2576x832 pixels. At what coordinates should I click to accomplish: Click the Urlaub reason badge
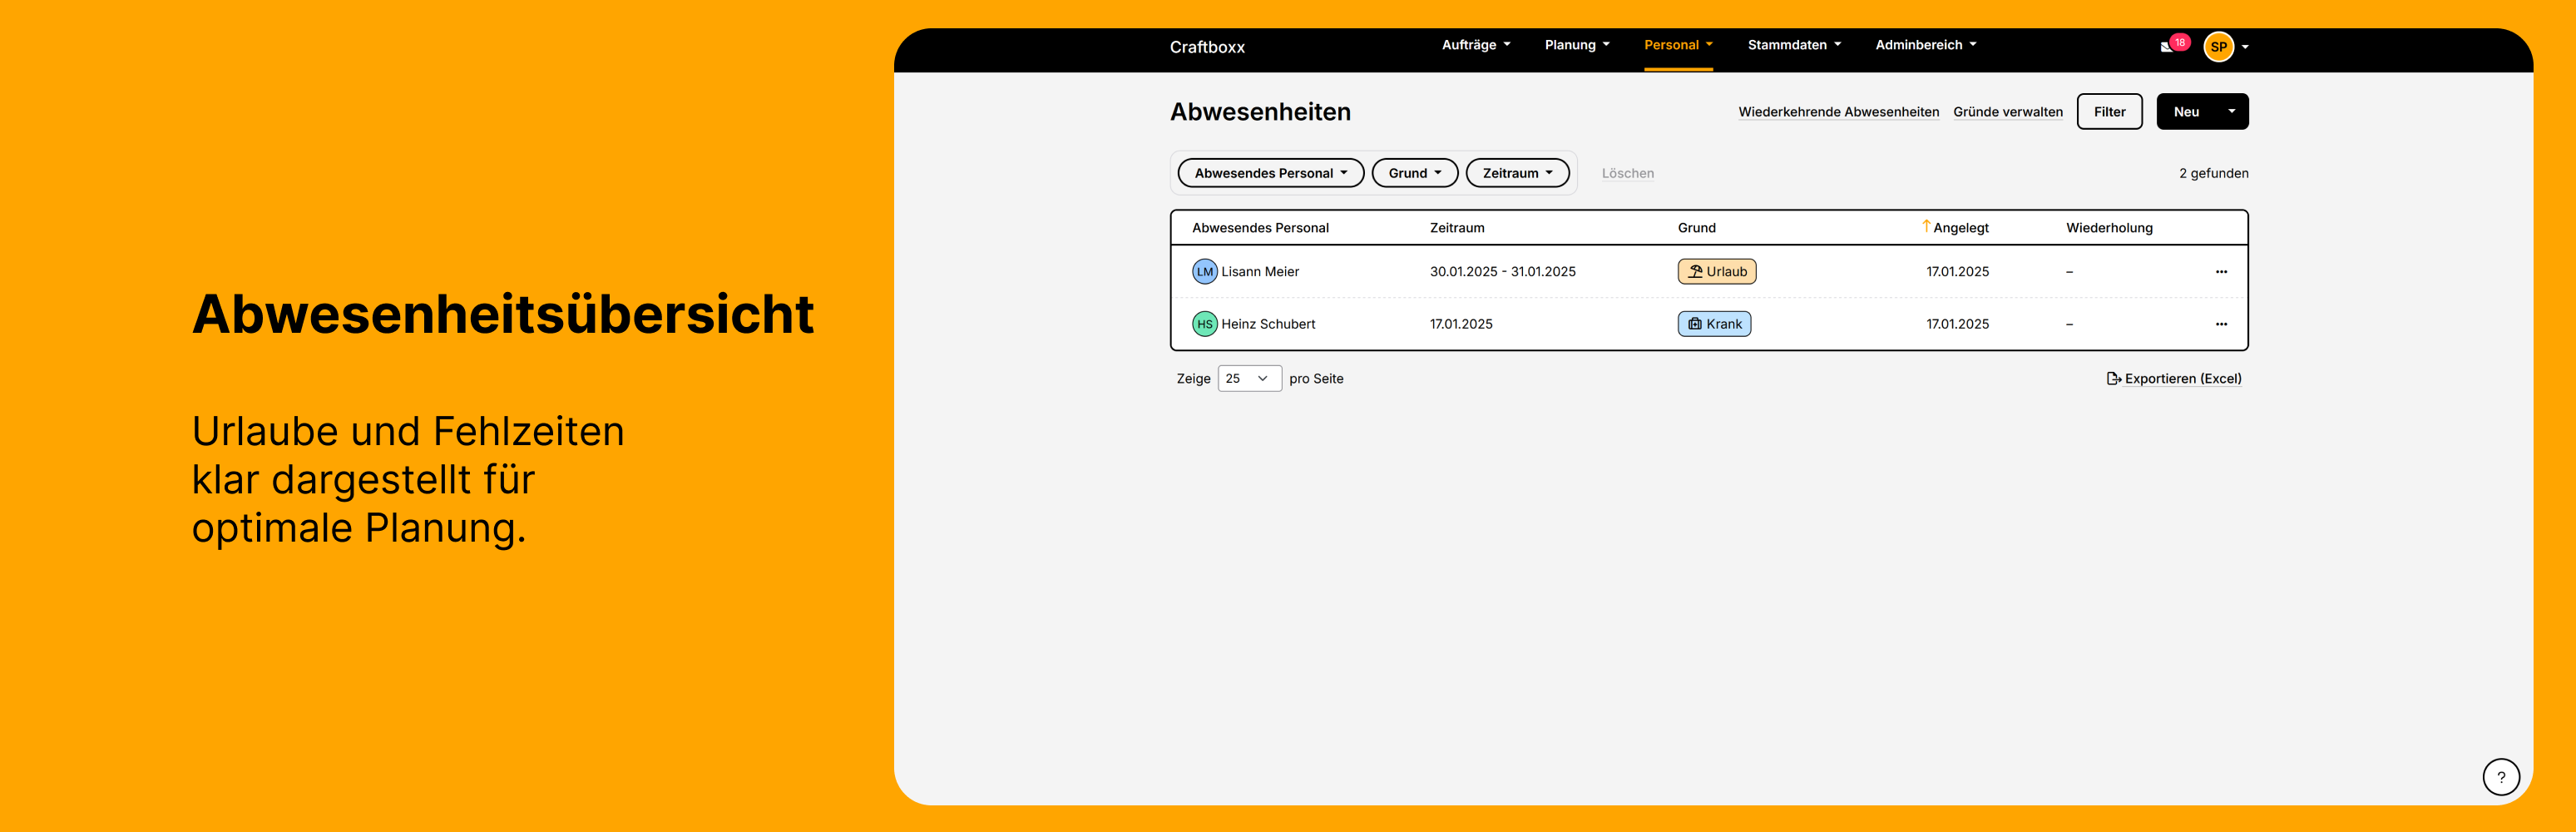[x=1716, y=272]
